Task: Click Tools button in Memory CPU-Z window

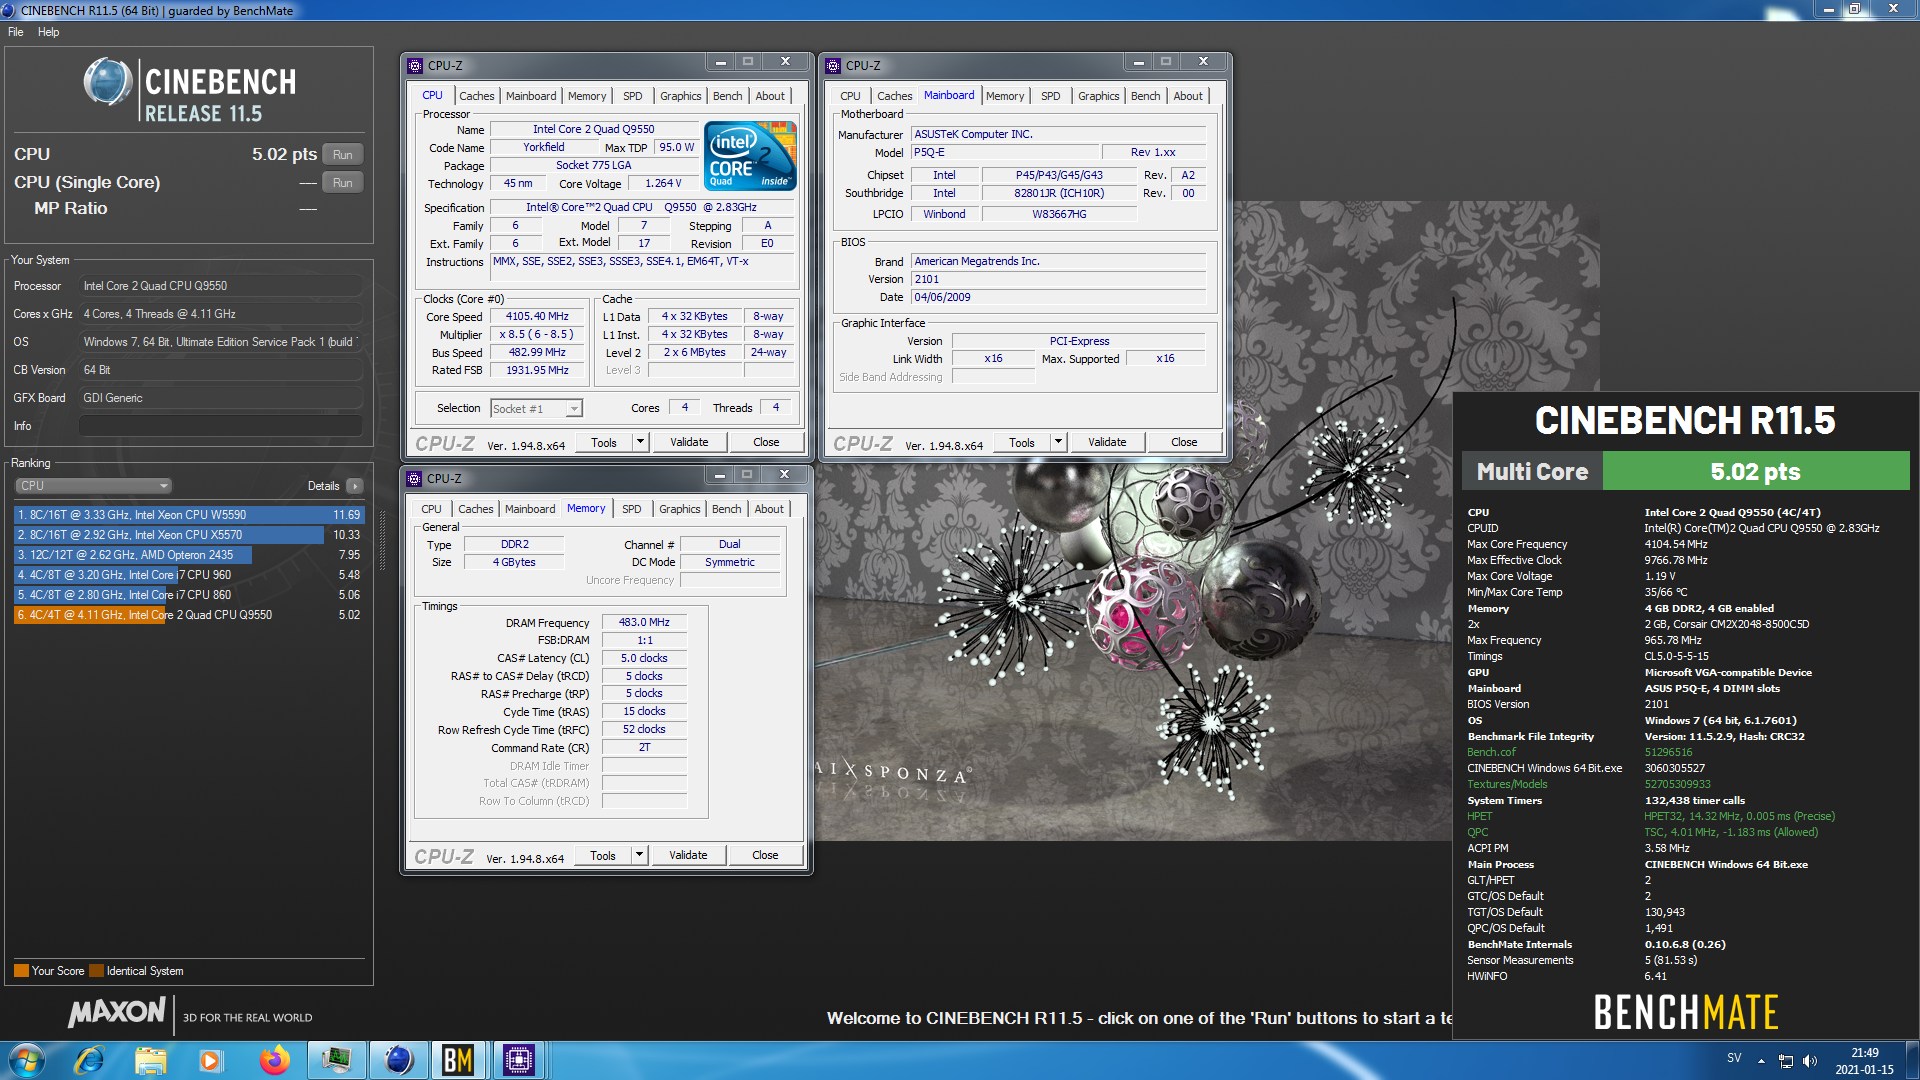Action: pos(603,855)
